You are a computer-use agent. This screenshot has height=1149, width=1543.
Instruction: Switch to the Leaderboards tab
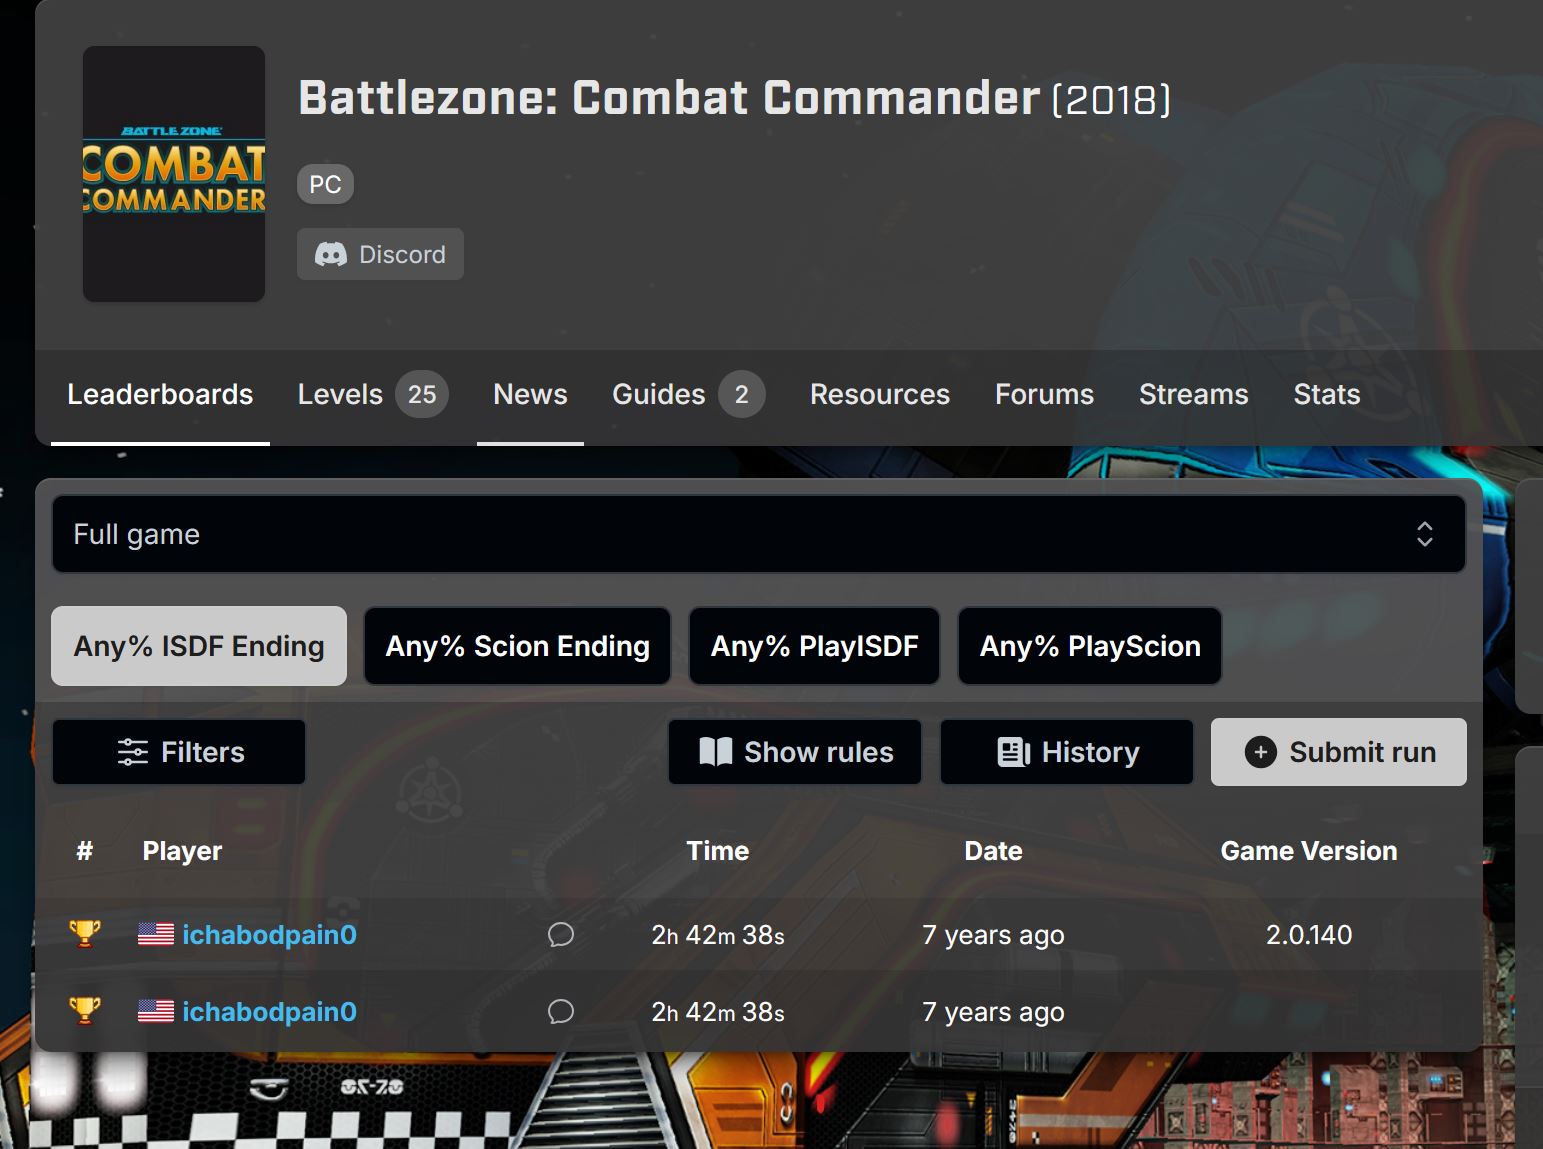pos(160,394)
